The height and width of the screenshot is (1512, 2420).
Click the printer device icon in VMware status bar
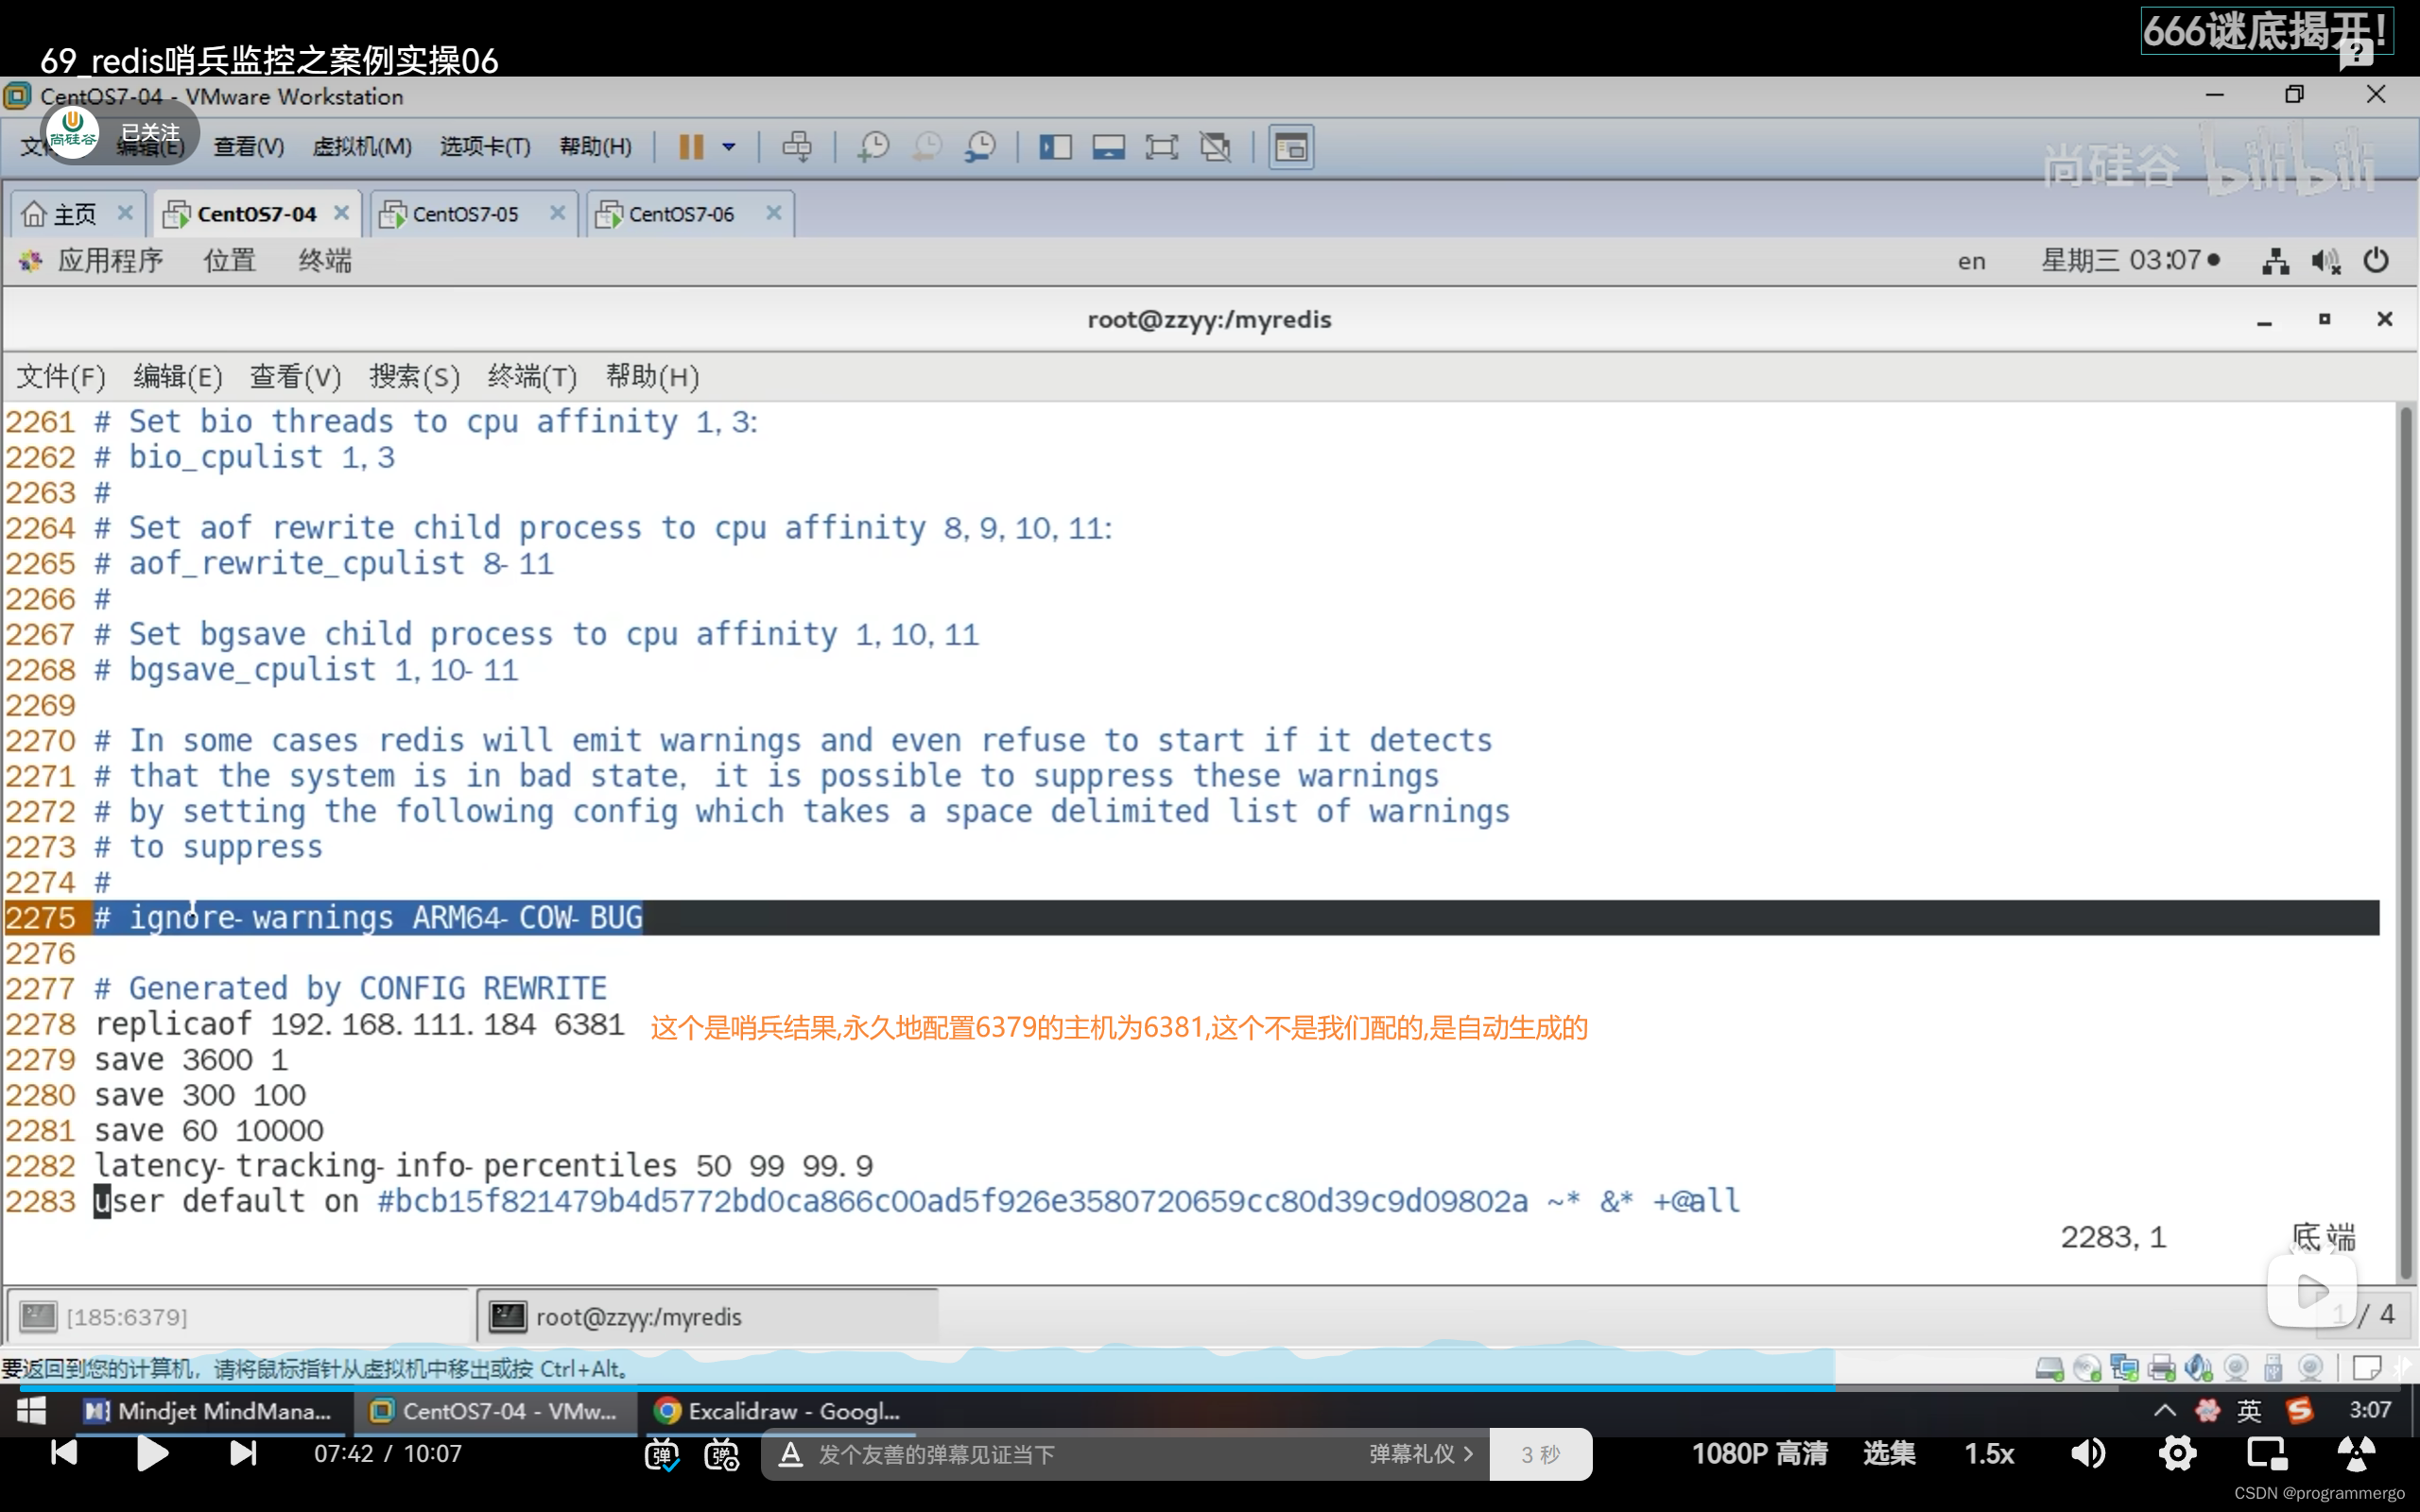click(2161, 1368)
